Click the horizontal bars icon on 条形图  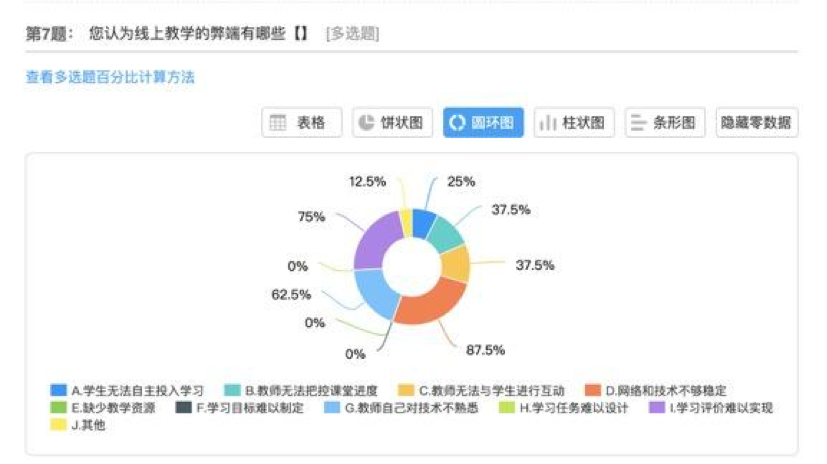(x=638, y=123)
